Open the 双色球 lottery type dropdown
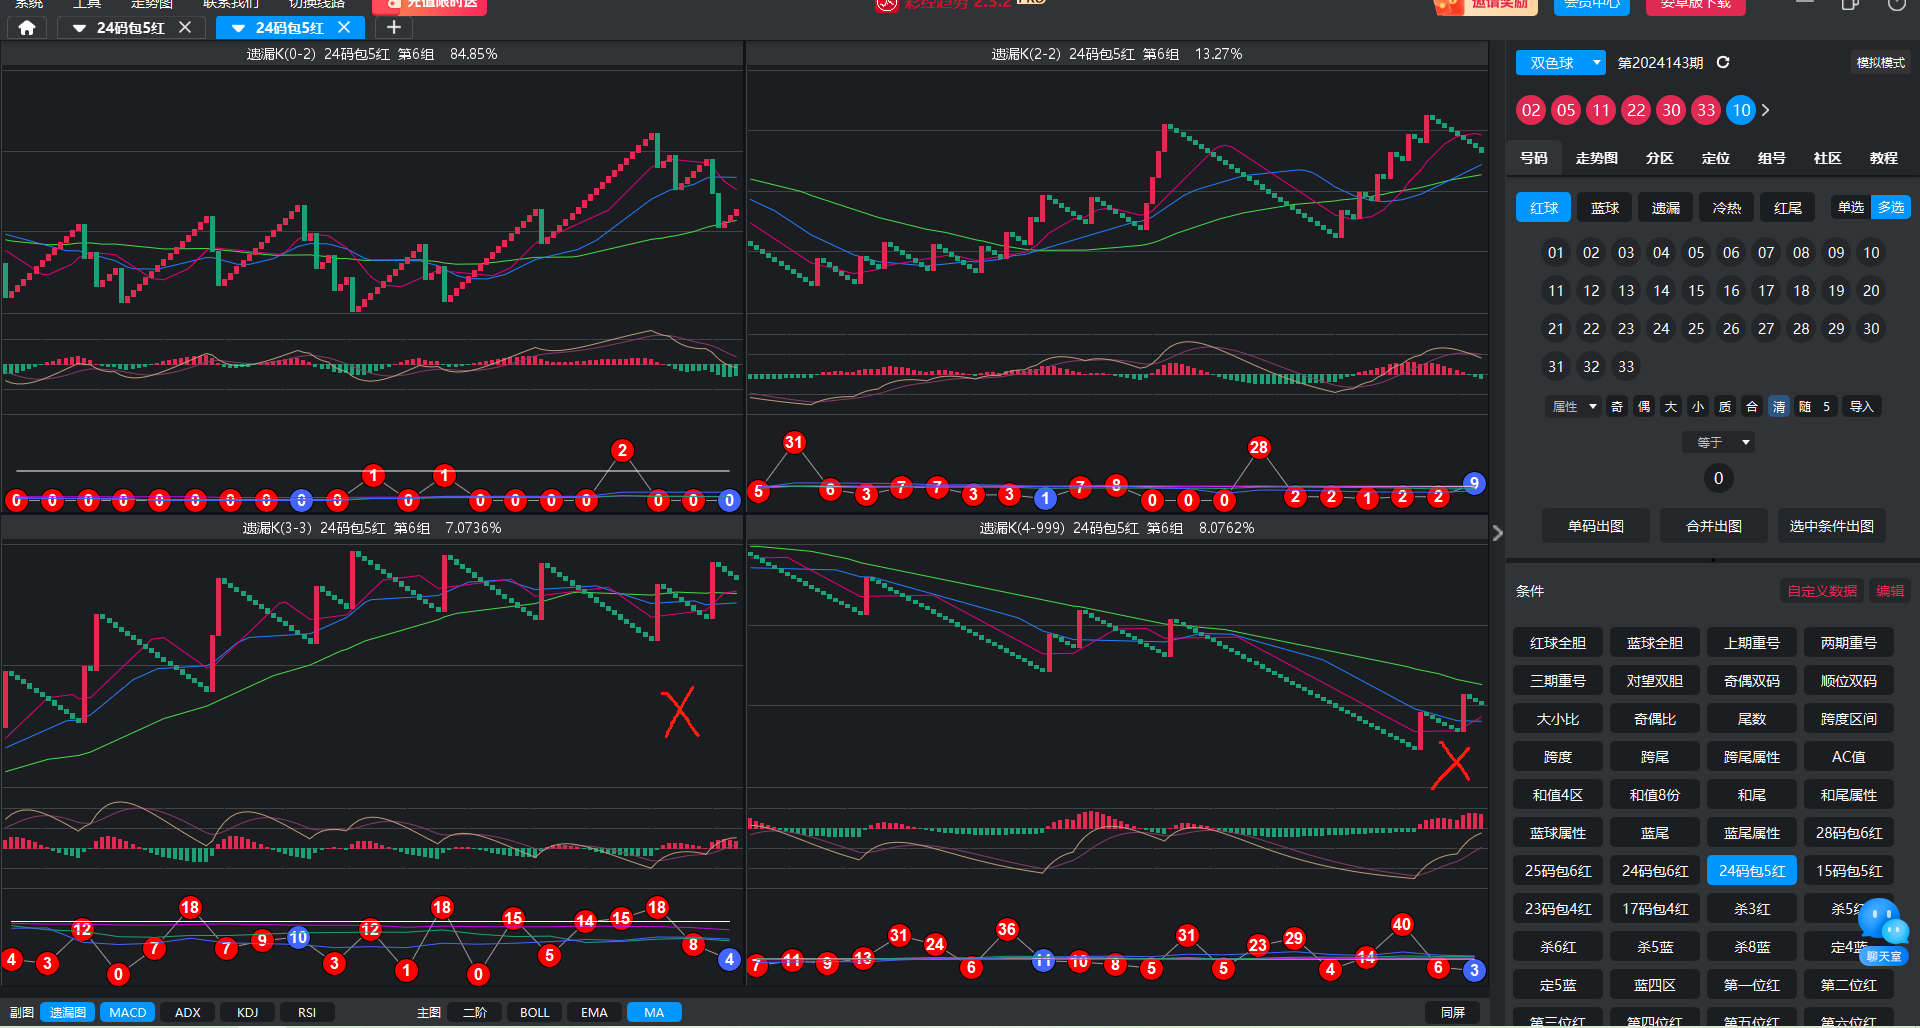 coord(1560,63)
